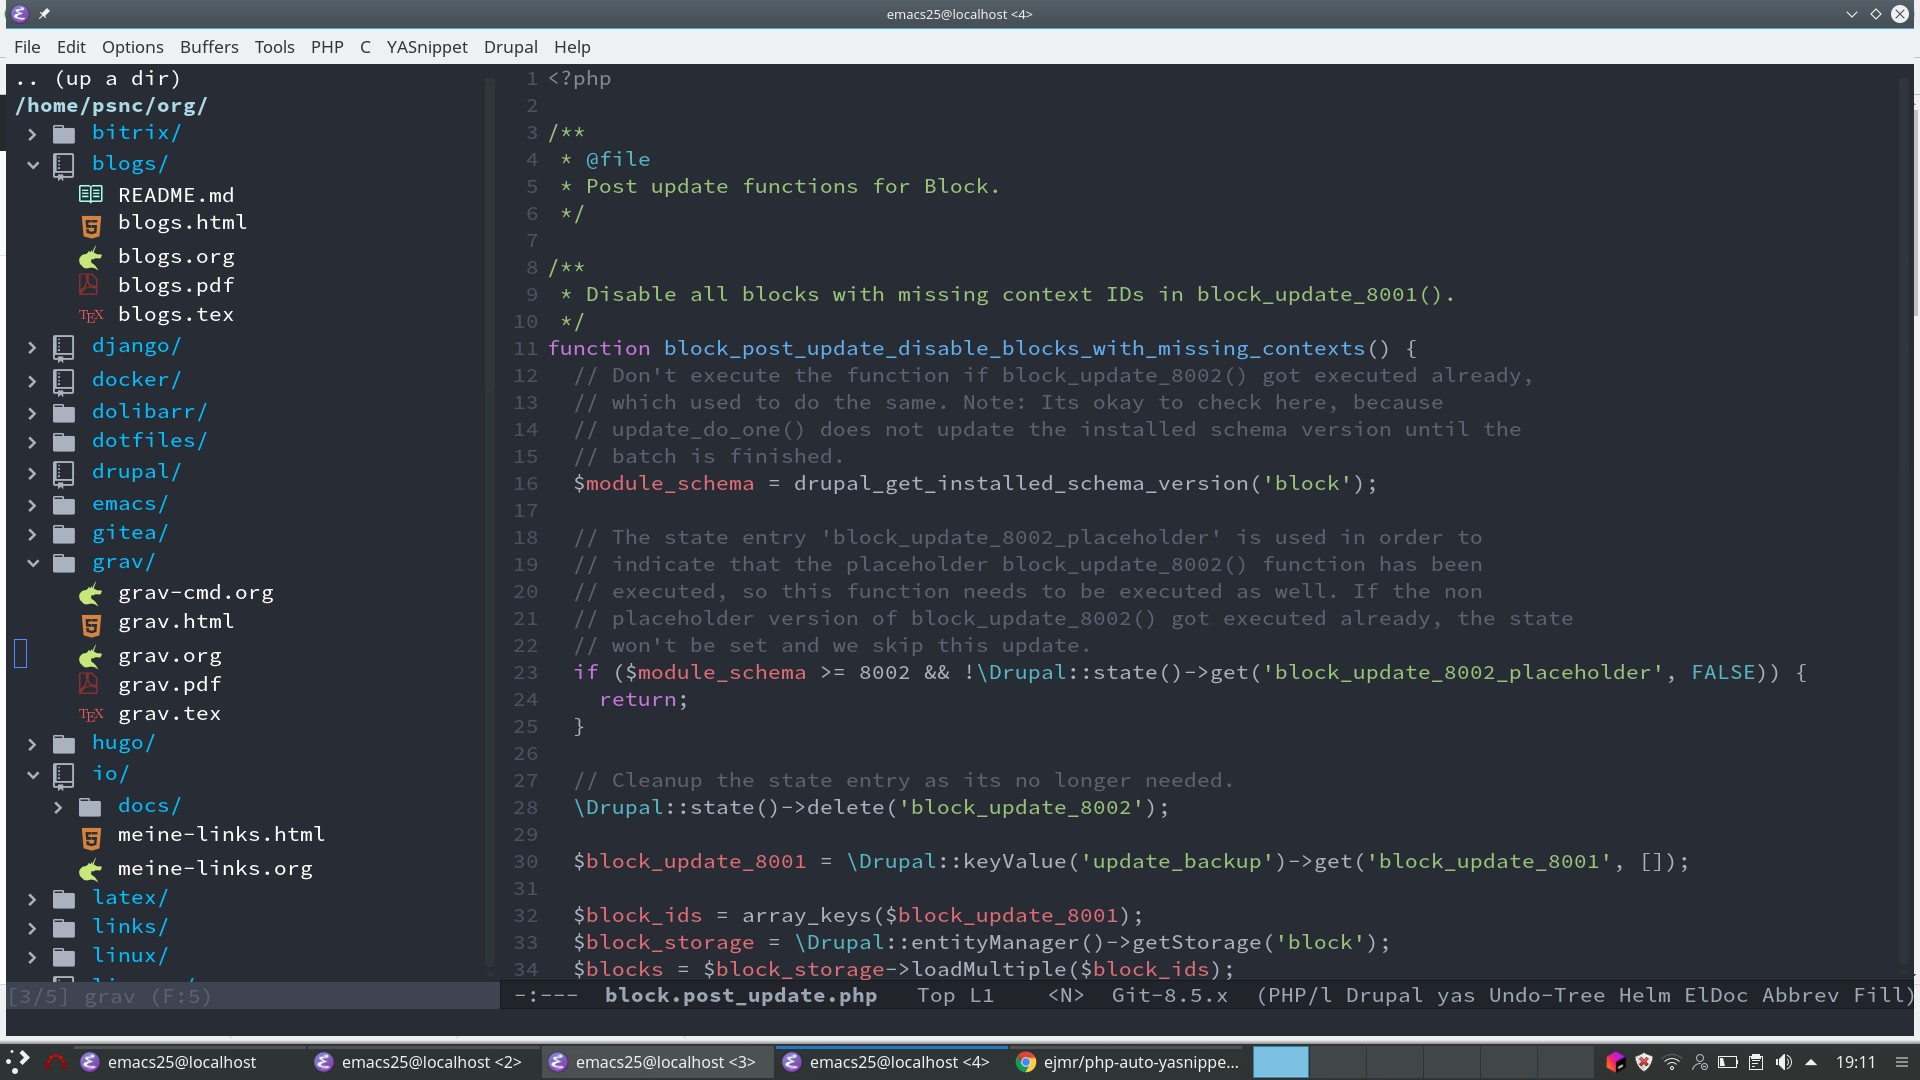Open the KDE application launcher
The width and height of the screenshot is (1920, 1080).
click(x=17, y=1062)
